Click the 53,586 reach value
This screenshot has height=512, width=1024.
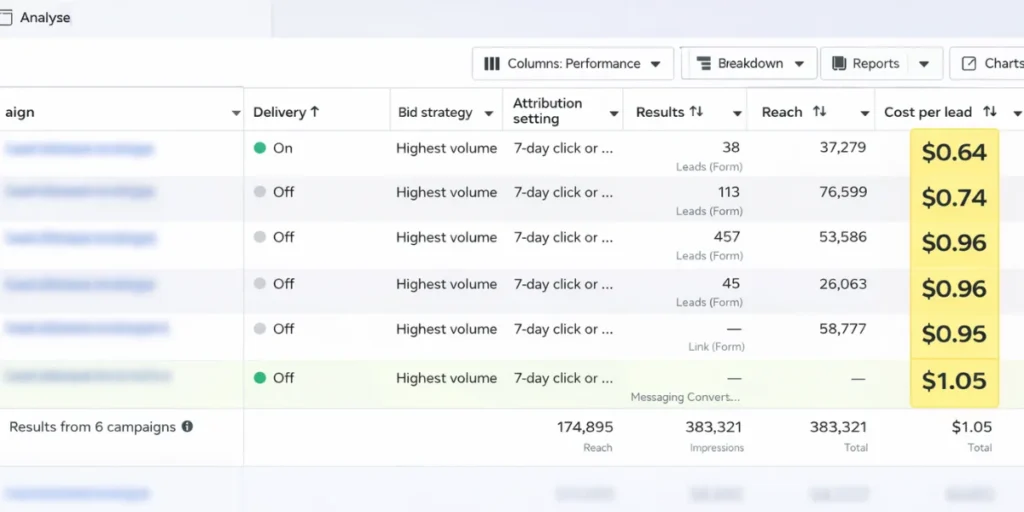coord(842,236)
